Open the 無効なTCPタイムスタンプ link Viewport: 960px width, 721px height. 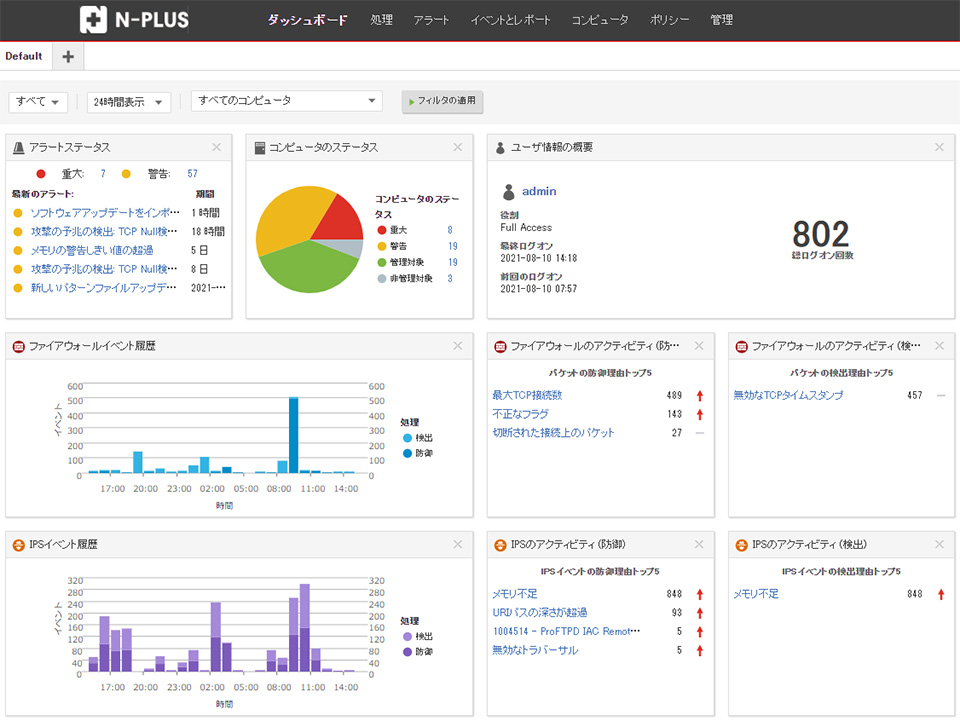(788, 395)
